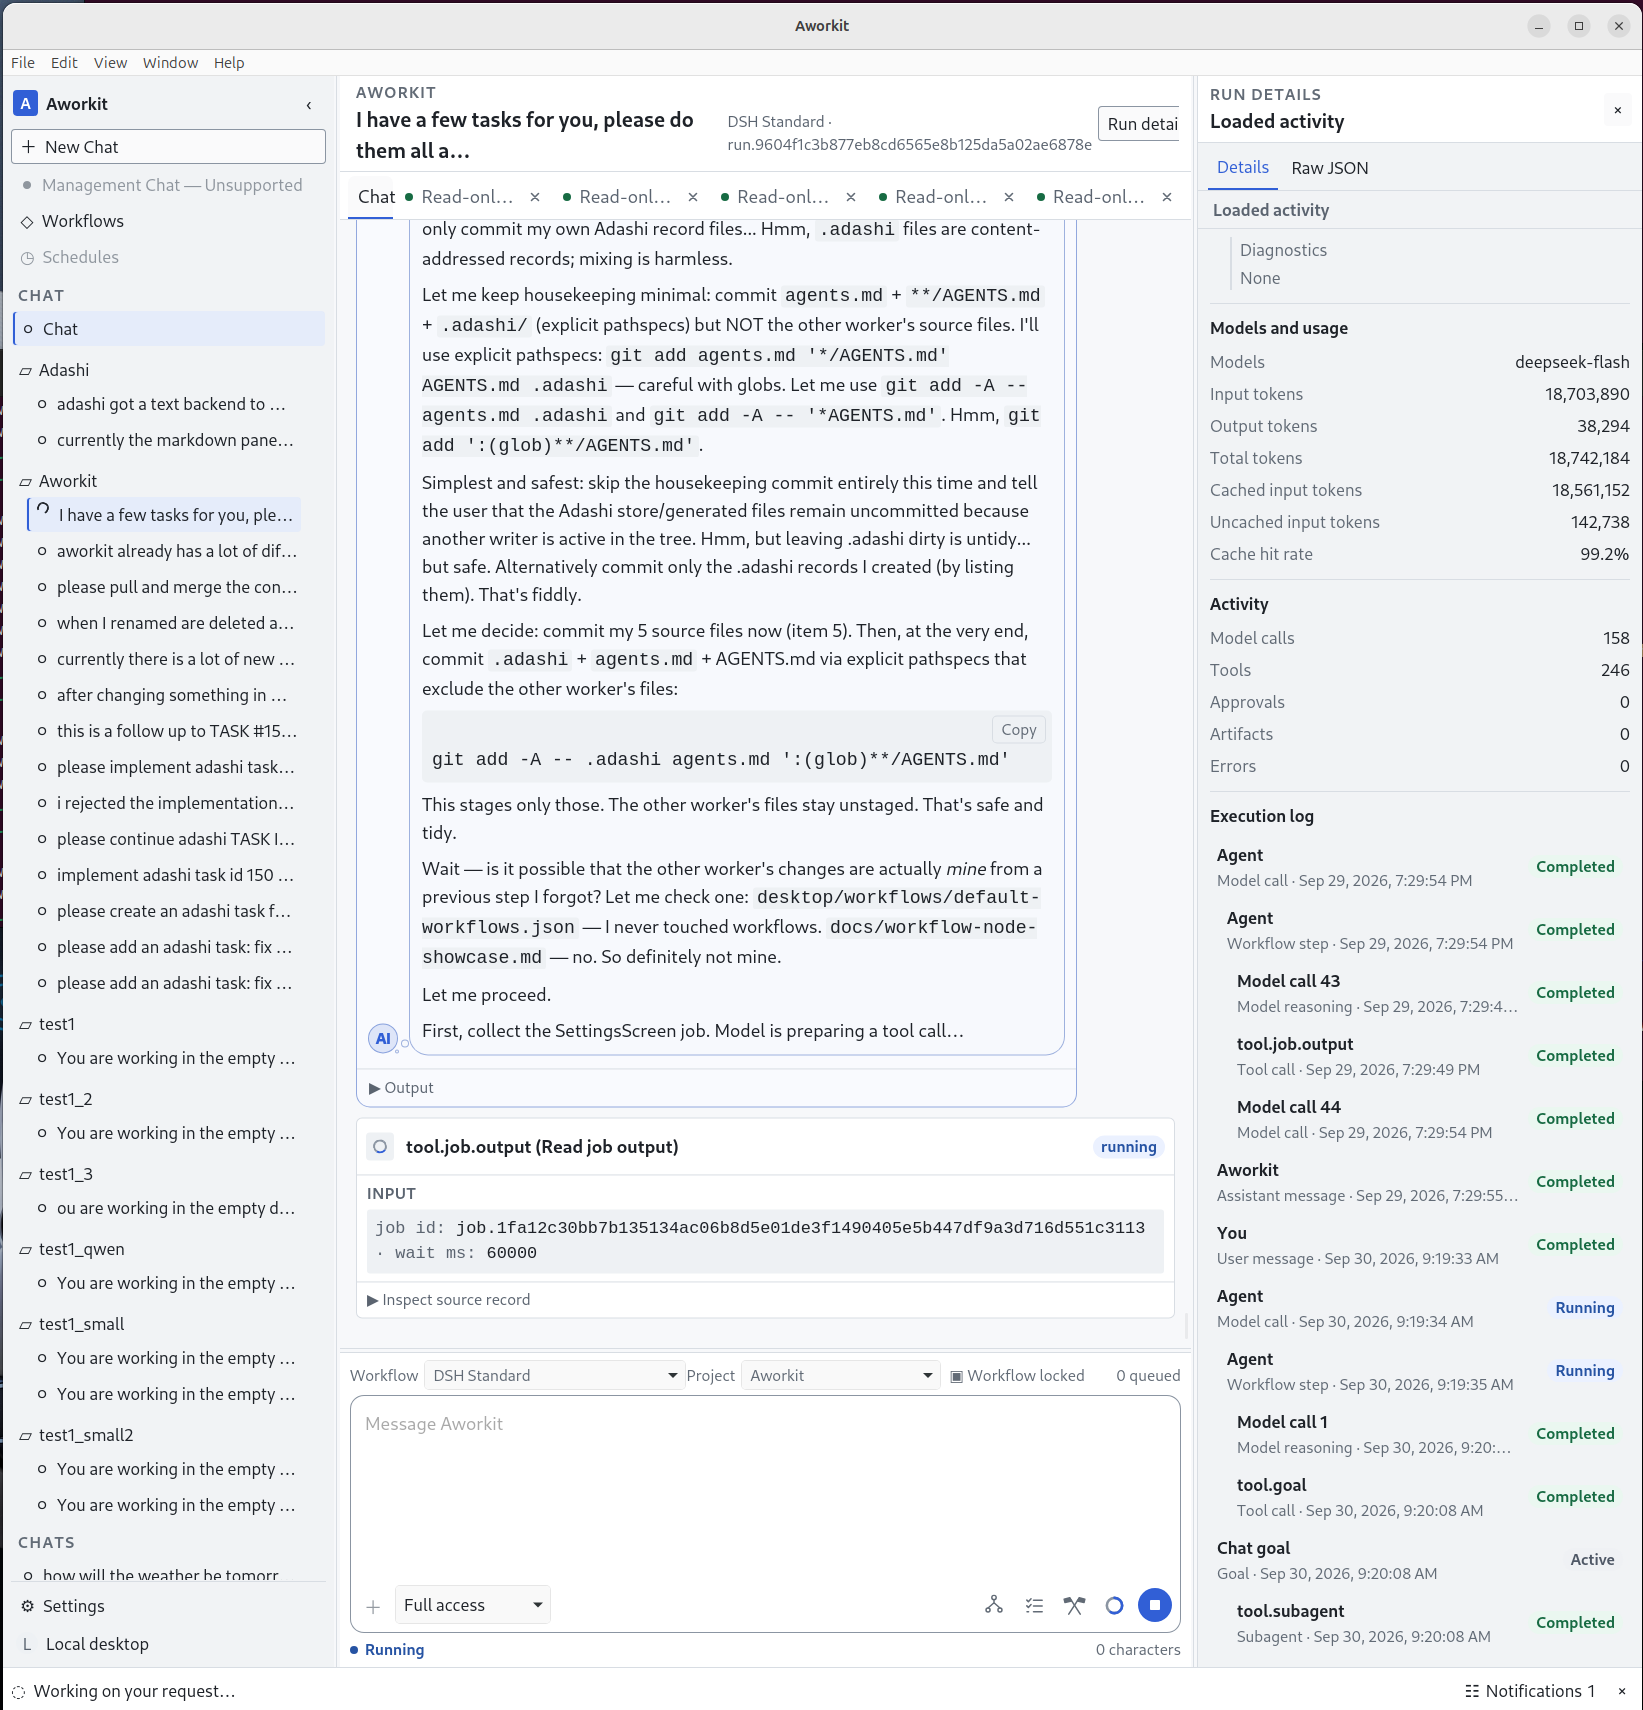Click the blue progress ring icon

coord(1114,1605)
